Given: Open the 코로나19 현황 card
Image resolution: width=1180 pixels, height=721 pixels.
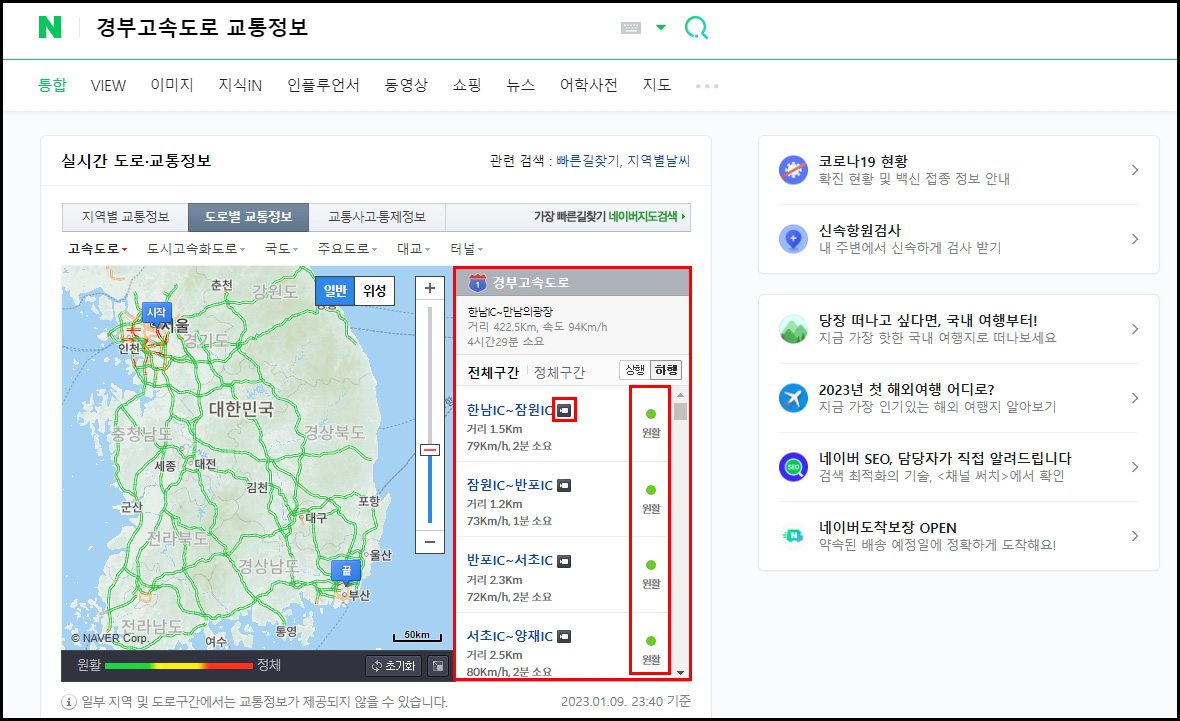Looking at the screenshot, I should click(958, 170).
